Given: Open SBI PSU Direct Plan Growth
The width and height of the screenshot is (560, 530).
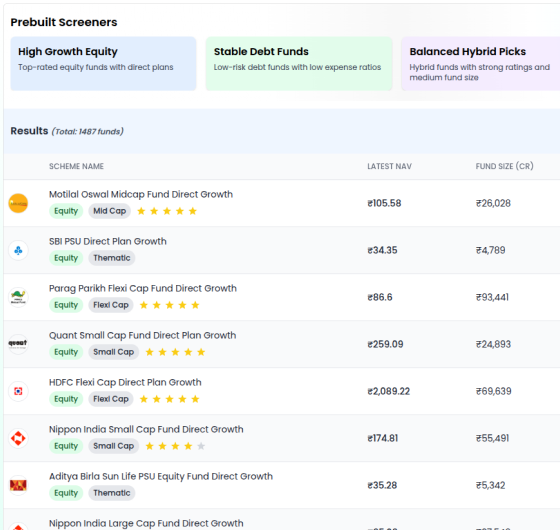Looking at the screenshot, I should coord(108,241).
